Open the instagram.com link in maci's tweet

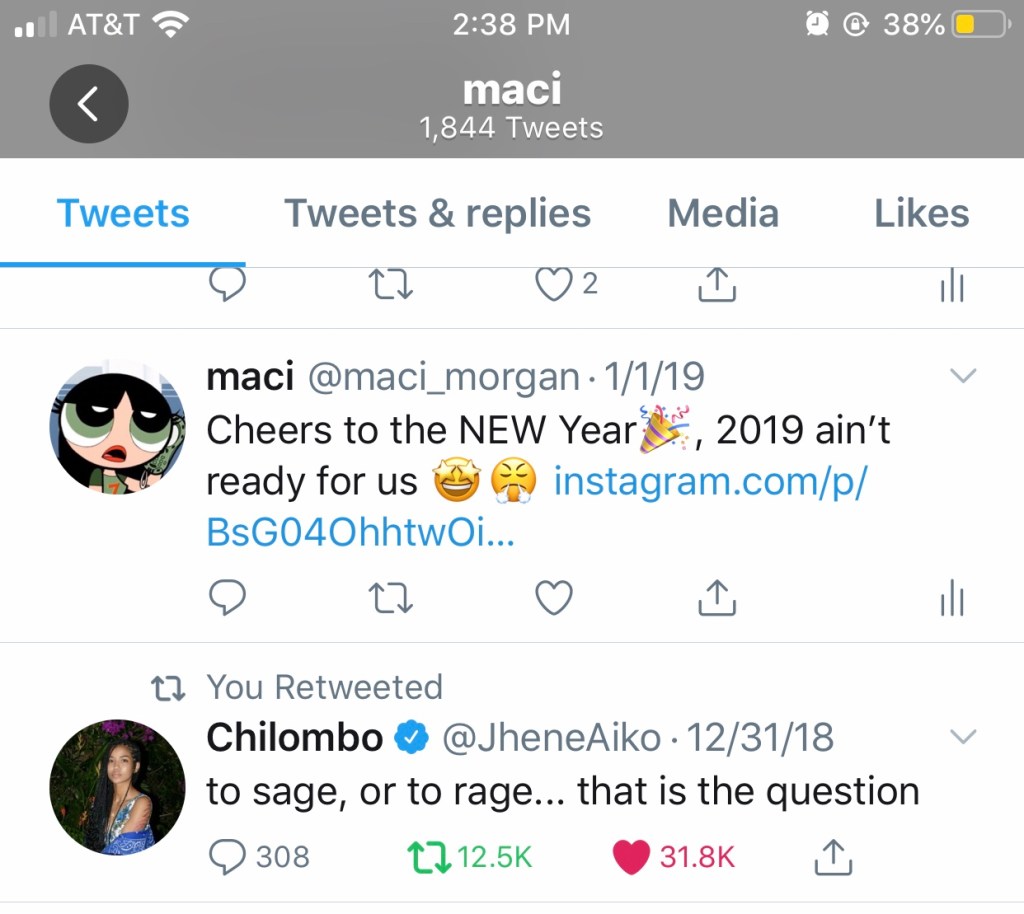[710, 481]
